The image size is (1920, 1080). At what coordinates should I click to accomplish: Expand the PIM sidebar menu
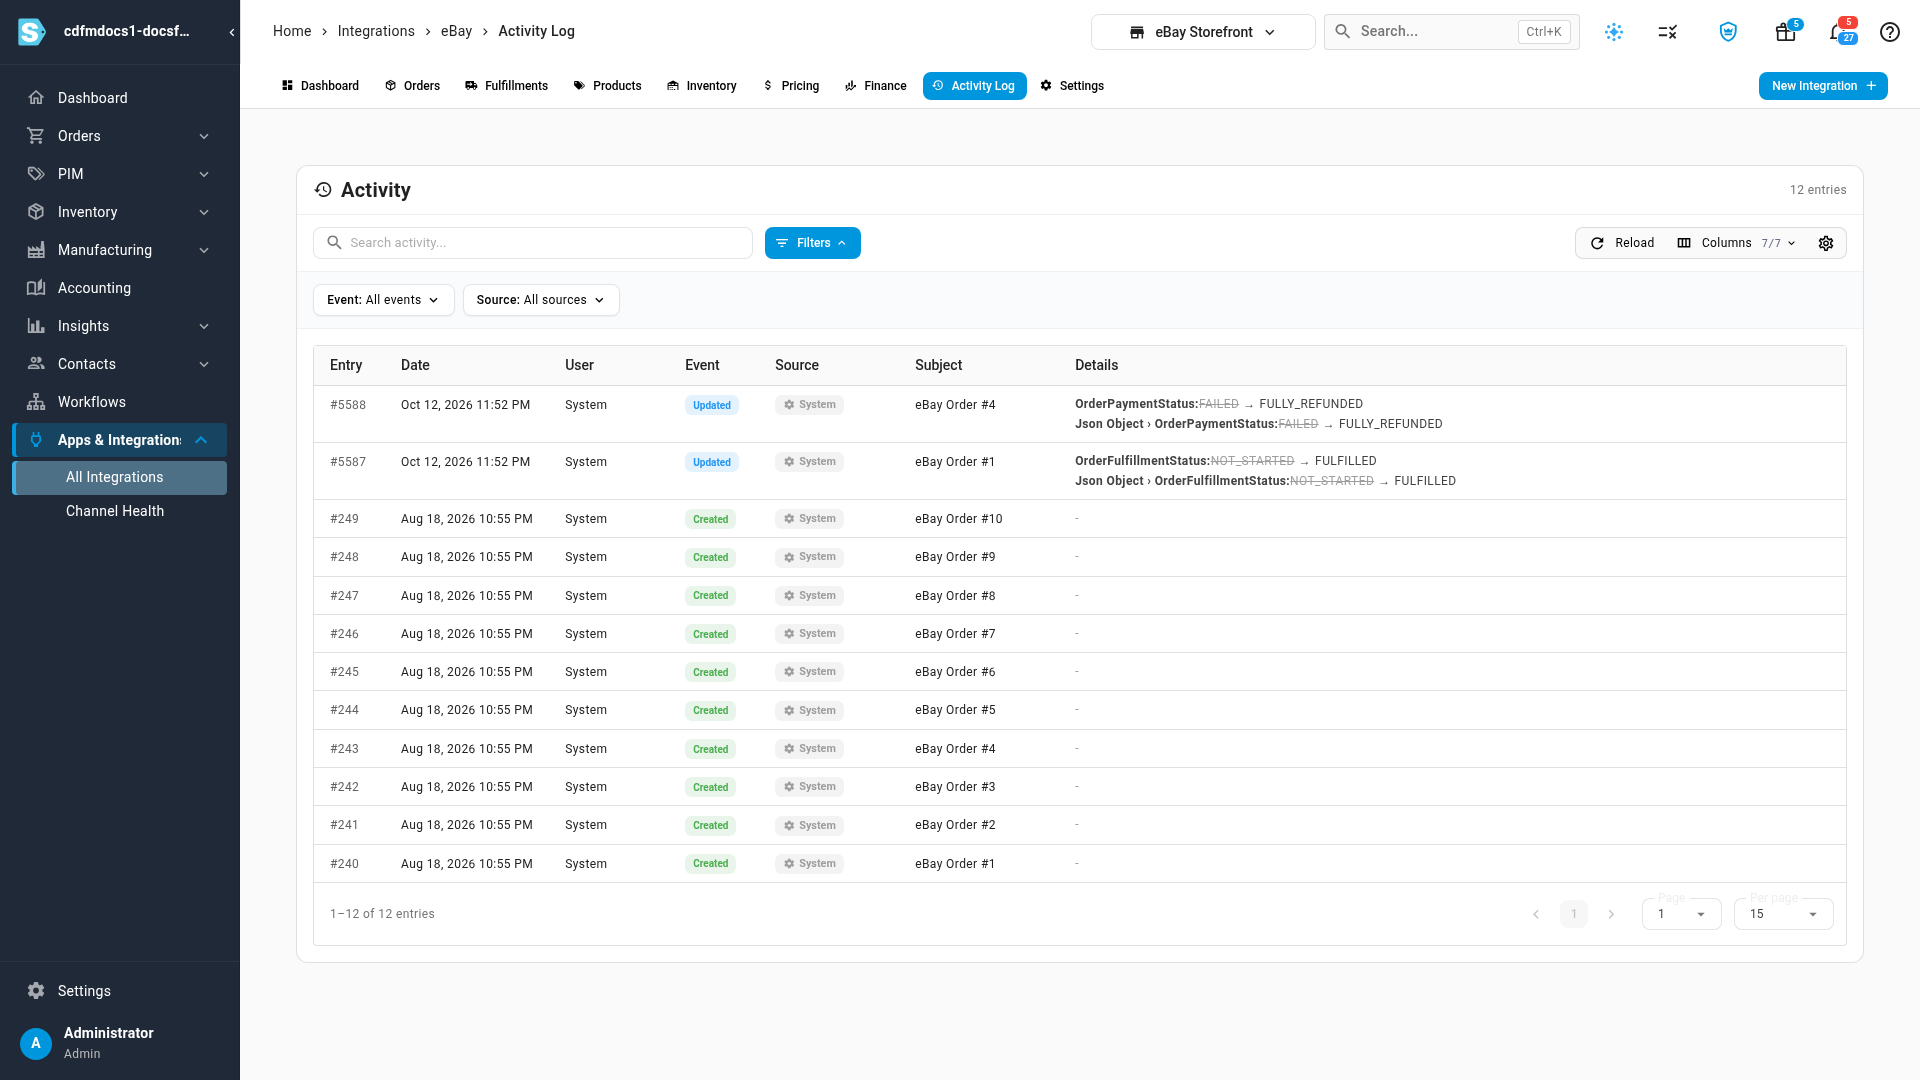(120, 174)
